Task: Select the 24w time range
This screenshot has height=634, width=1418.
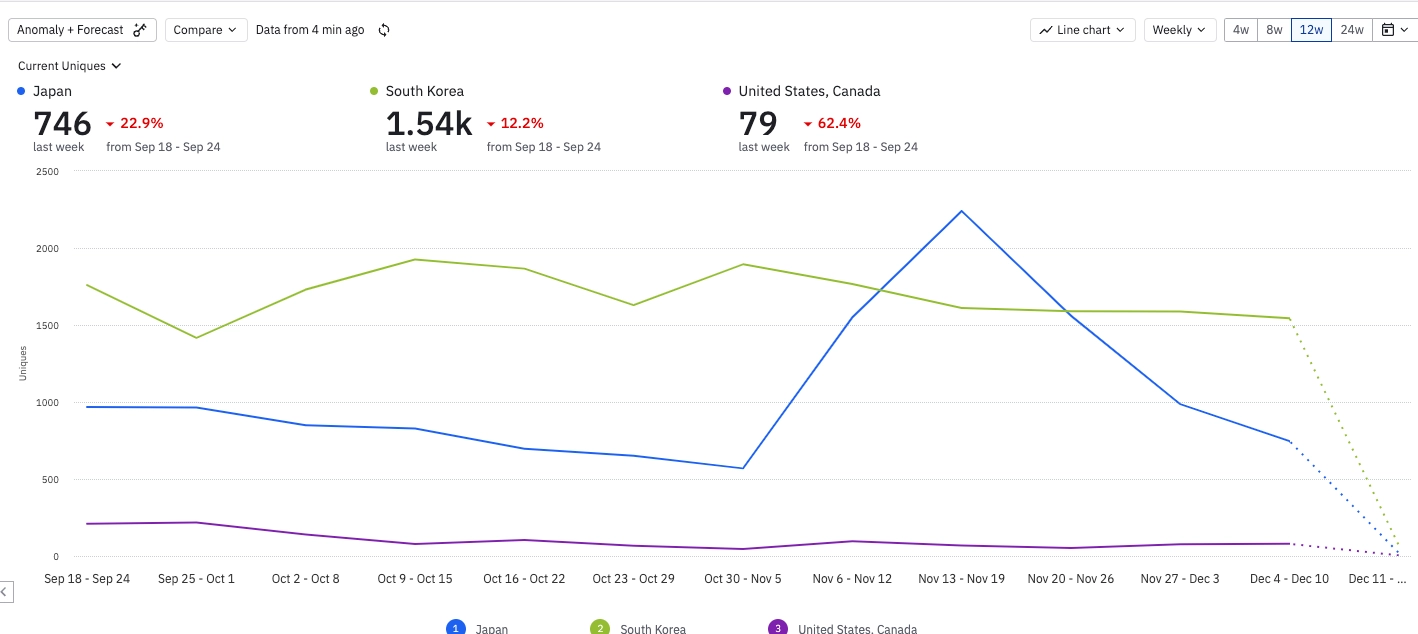Action: [1352, 30]
